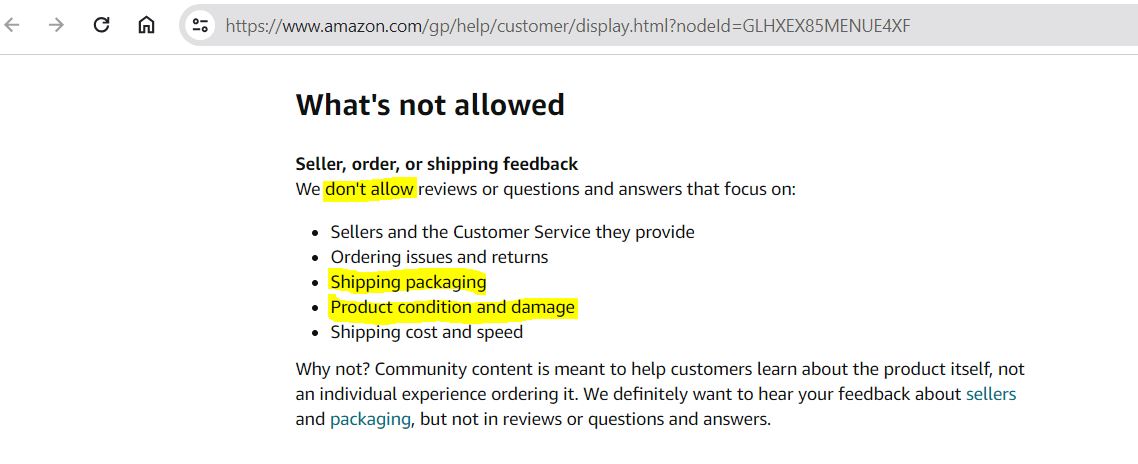Click highlighted "Product condition and damage" bullet

[x=453, y=307]
